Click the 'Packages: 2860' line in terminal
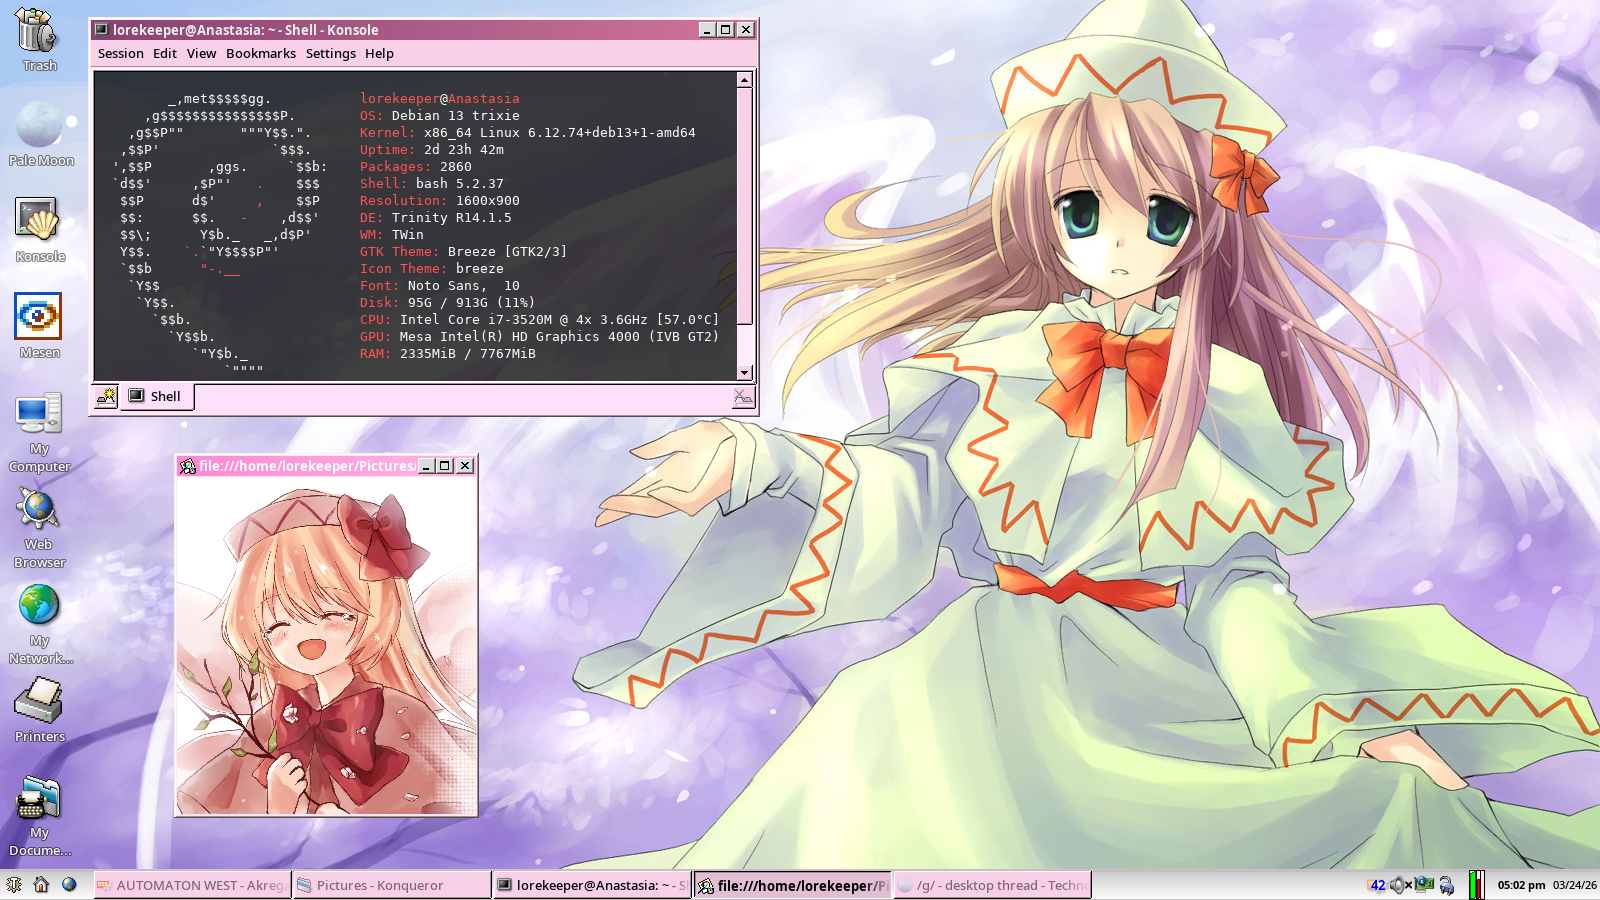 [x=416, y=167]
